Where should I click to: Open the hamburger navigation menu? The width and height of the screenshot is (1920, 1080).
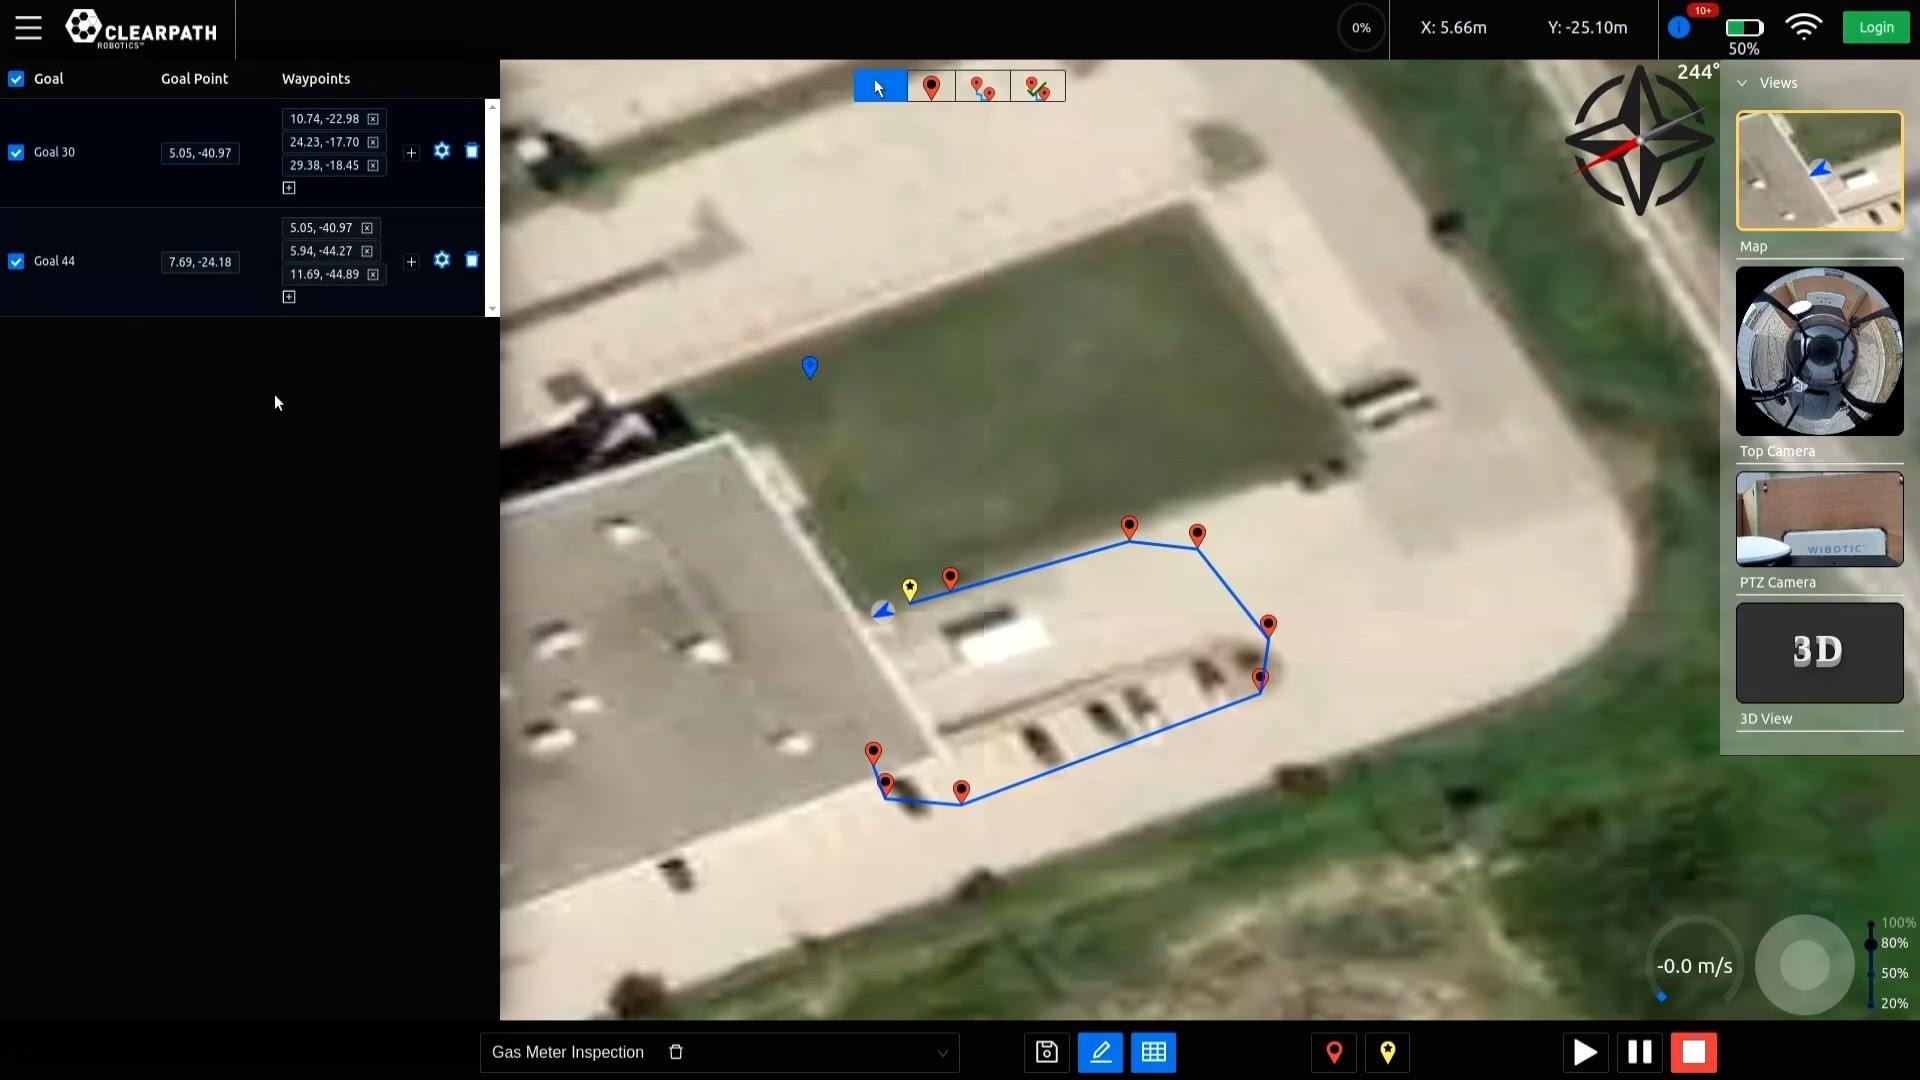[28, 28]
